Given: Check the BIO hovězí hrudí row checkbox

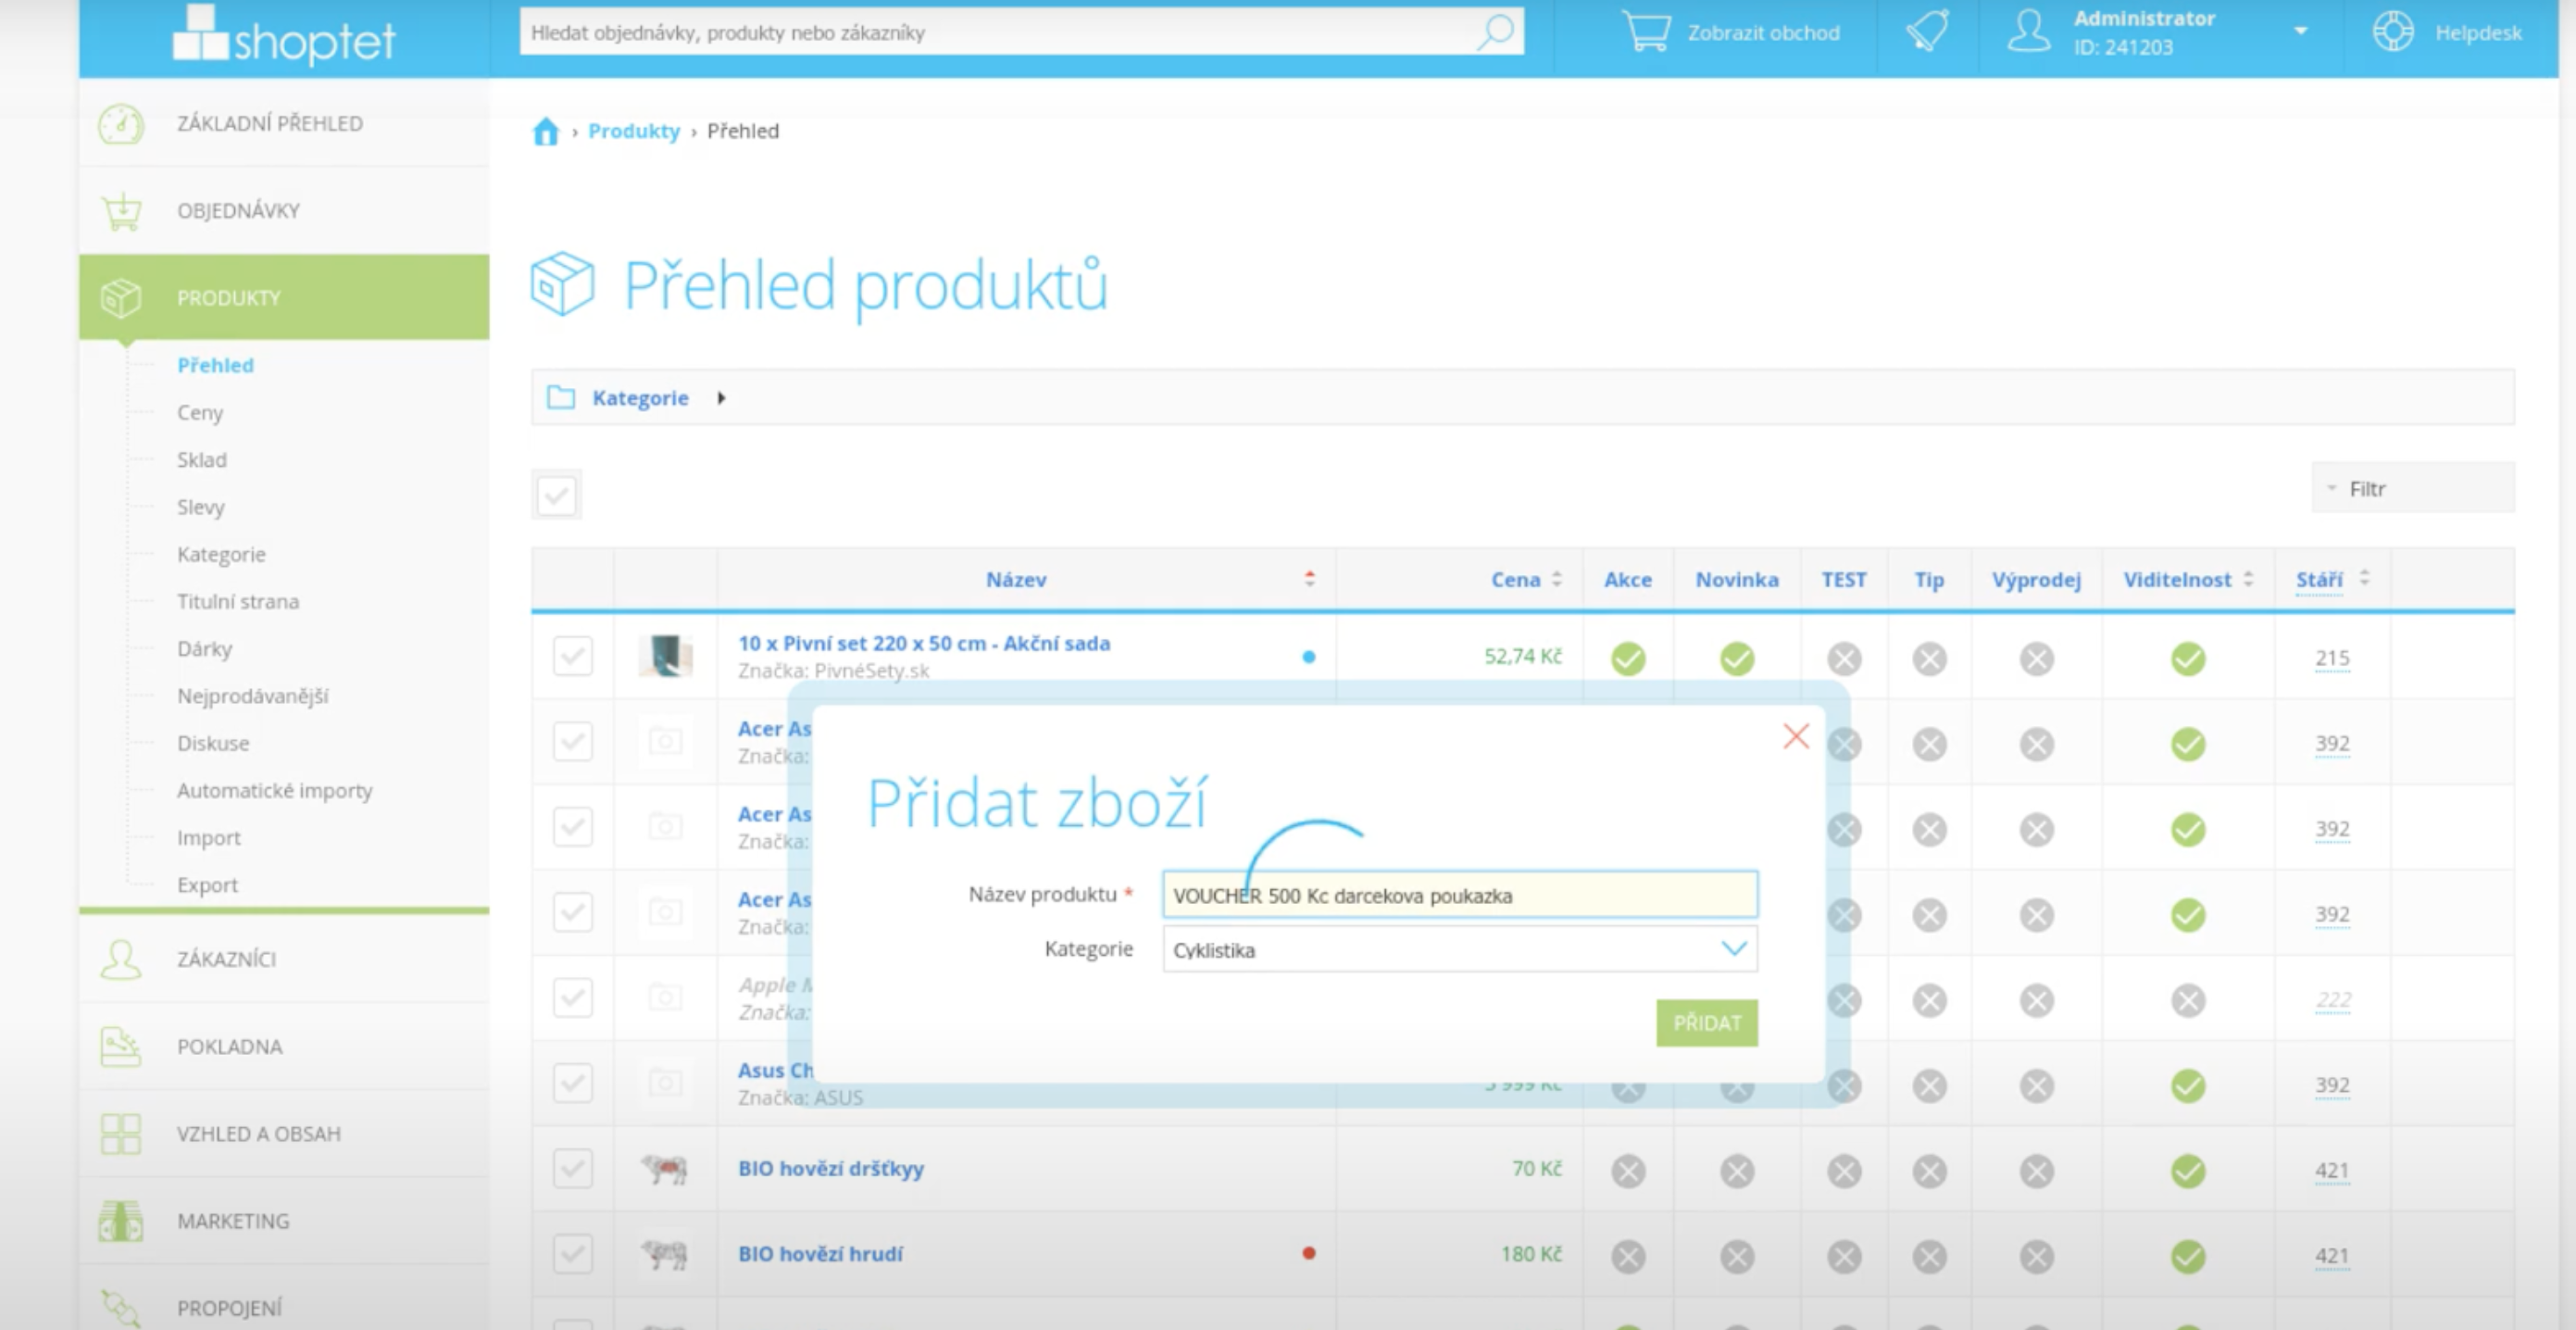Looking at the screenshot, I should pos(573,1254).
